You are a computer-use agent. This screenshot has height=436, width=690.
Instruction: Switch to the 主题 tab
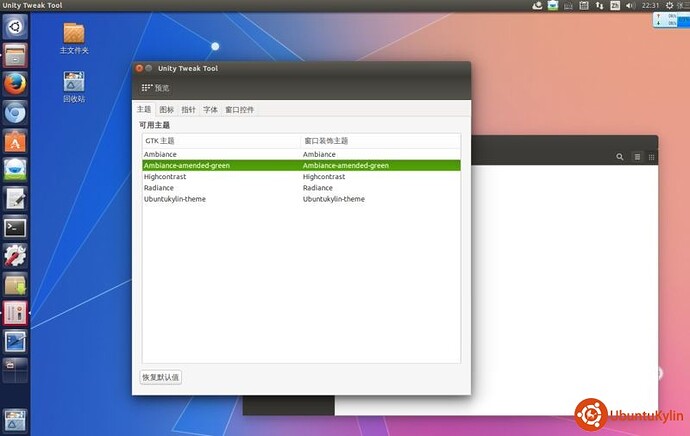click(x=144, y=109)
